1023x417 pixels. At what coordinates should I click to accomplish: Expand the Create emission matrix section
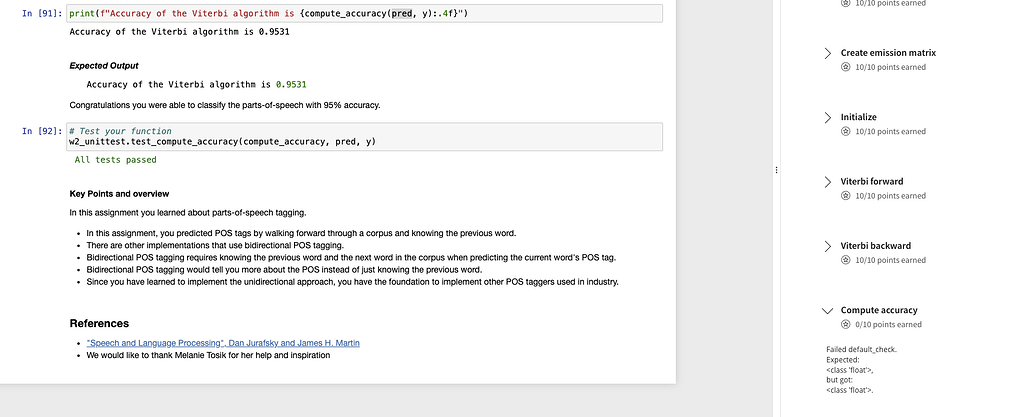[827, 53]
